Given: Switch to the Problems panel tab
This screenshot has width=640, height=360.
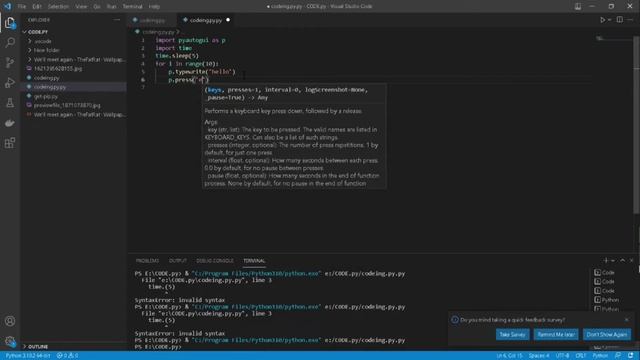Looking at the screenshot, I should [x=147, y=261].
